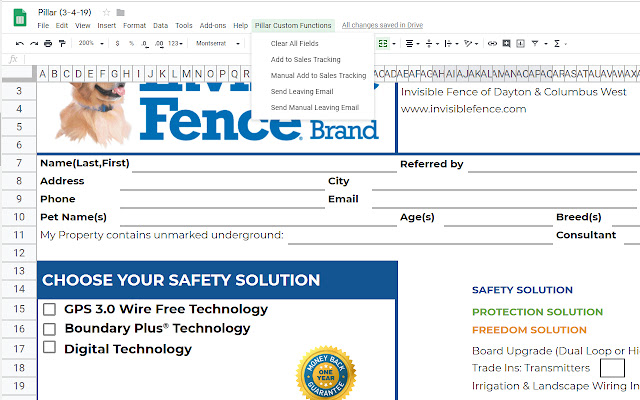Click the Pillar (3-4-19) document title
The height and width of the screenshot is (400, 640).
[x=64, y=12]
